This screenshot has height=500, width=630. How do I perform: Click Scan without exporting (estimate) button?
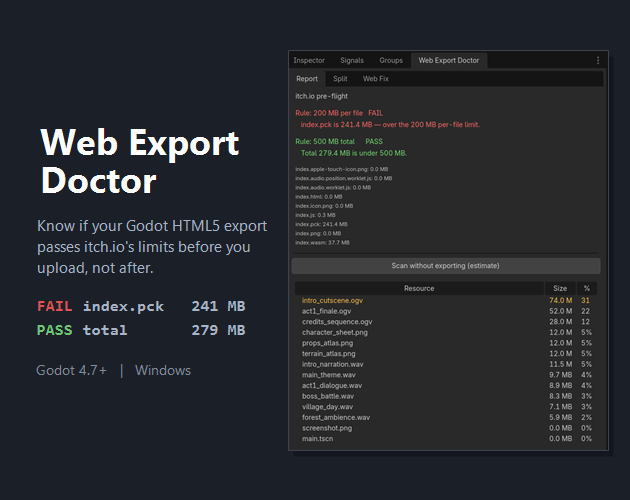(x=446, y=266)
